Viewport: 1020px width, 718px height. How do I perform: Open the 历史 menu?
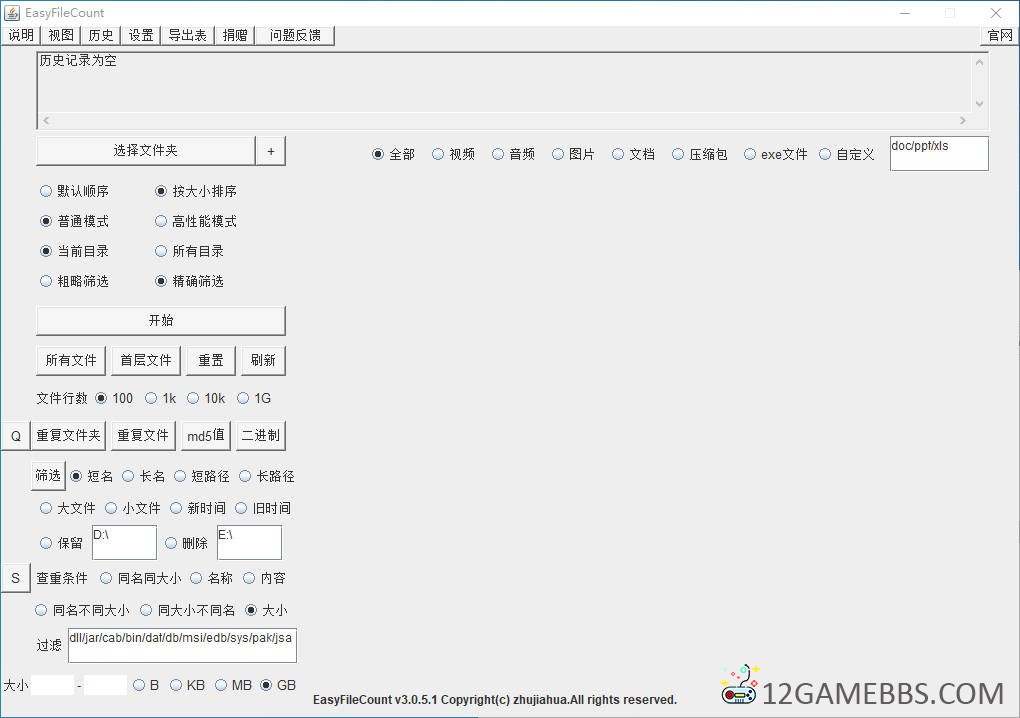pyautogui.click(x=101, y=35)
